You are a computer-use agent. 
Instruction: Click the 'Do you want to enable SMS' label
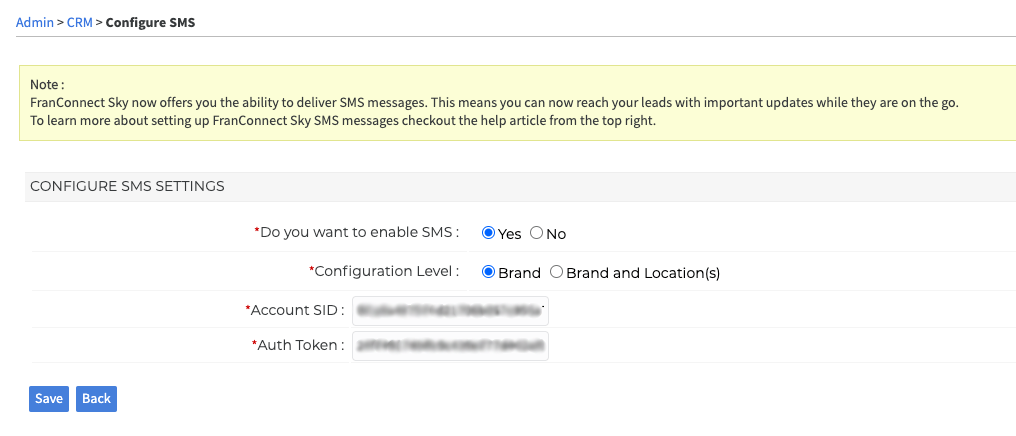coord(357,233)
